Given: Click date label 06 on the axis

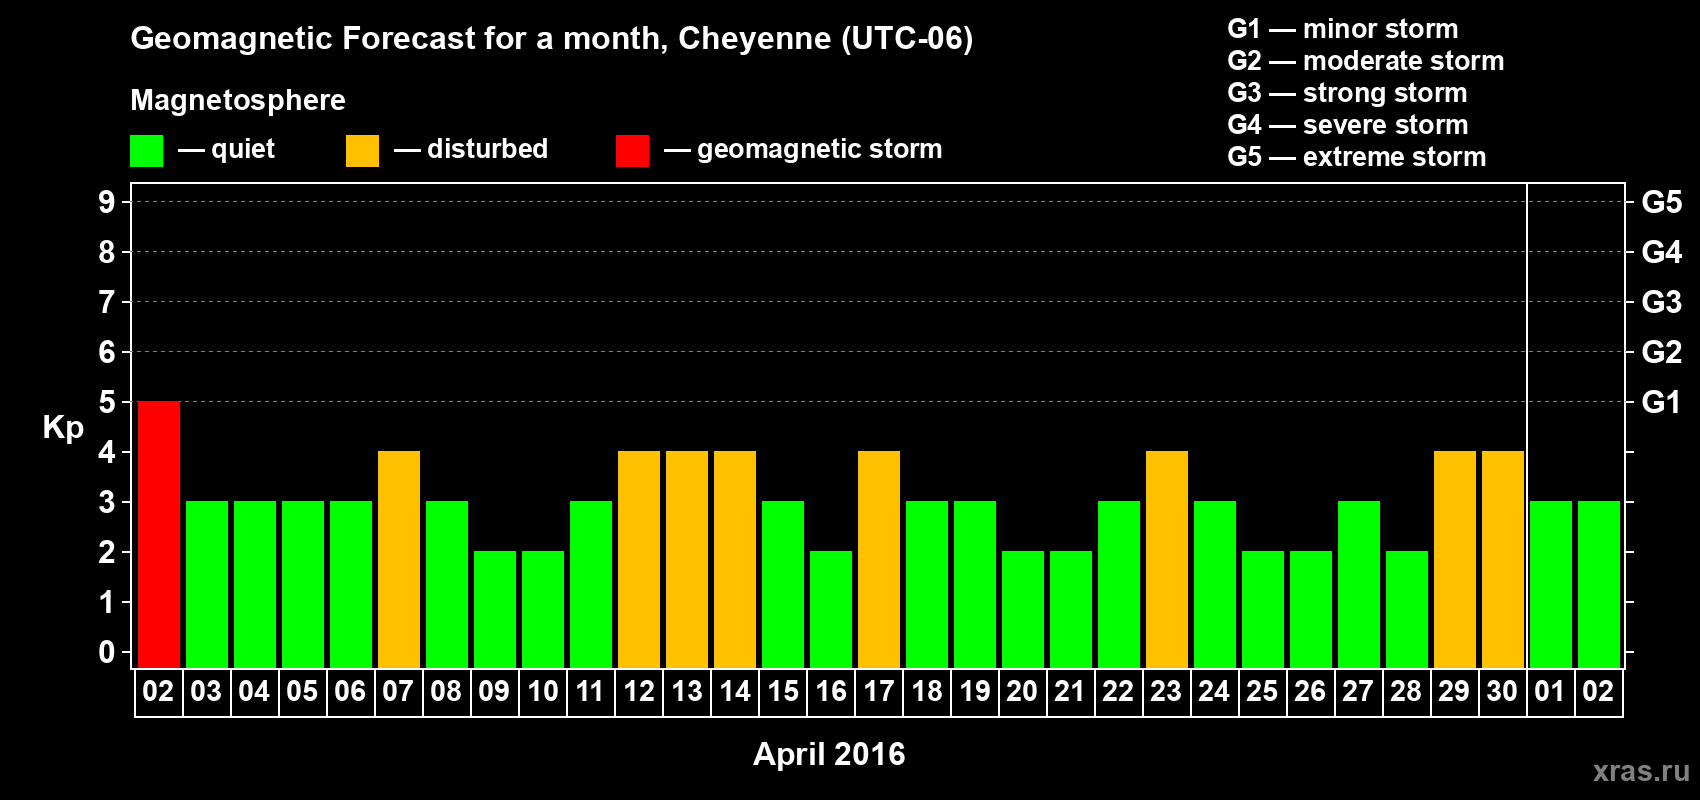Looking at the screenshot, I should coord(350,692).
